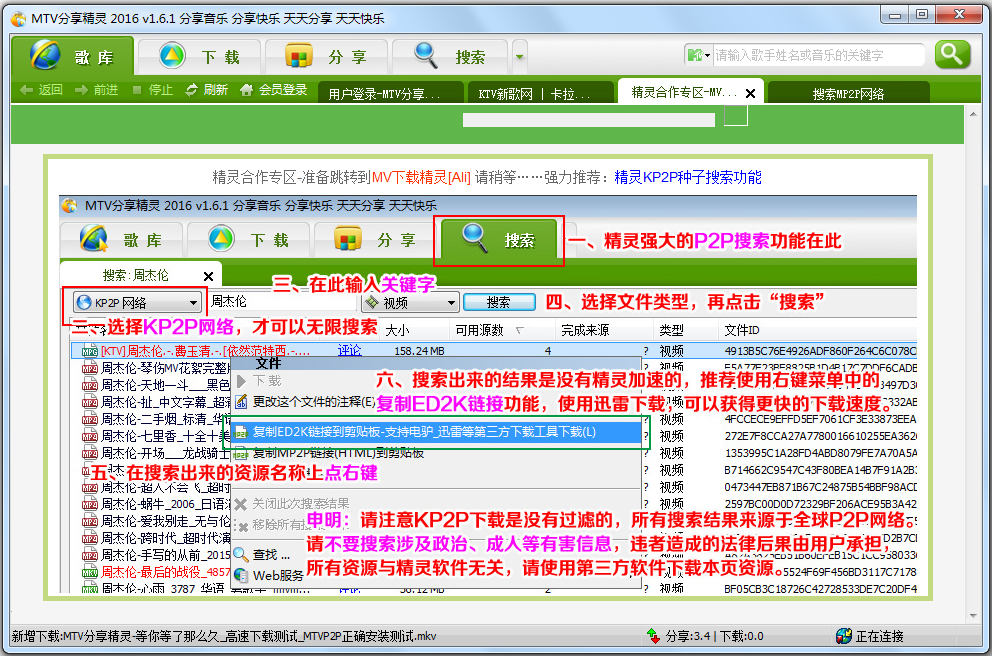Open the 歌库 (music library) section
The width and height of the screenshot is (992, 656).
pyautogui.click(x=90, y=56)
